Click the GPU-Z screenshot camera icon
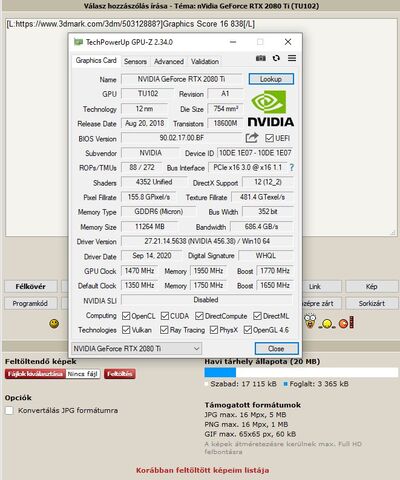The height and width of the screenshot is (480, 400). tap(261, 58)
